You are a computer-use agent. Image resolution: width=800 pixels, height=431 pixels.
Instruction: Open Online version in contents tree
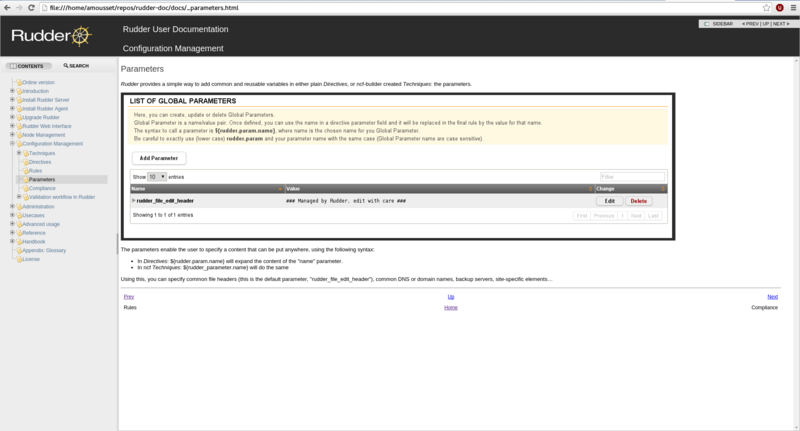[38, 82]
